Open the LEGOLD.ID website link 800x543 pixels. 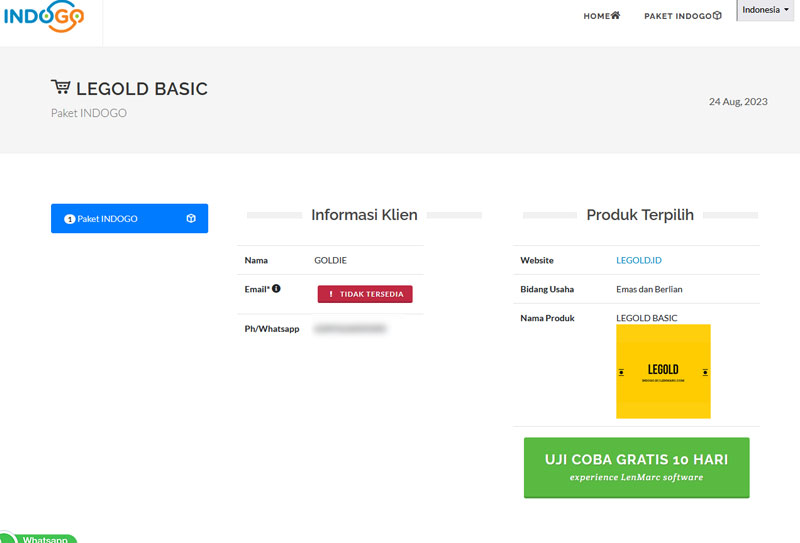(639, 260)
